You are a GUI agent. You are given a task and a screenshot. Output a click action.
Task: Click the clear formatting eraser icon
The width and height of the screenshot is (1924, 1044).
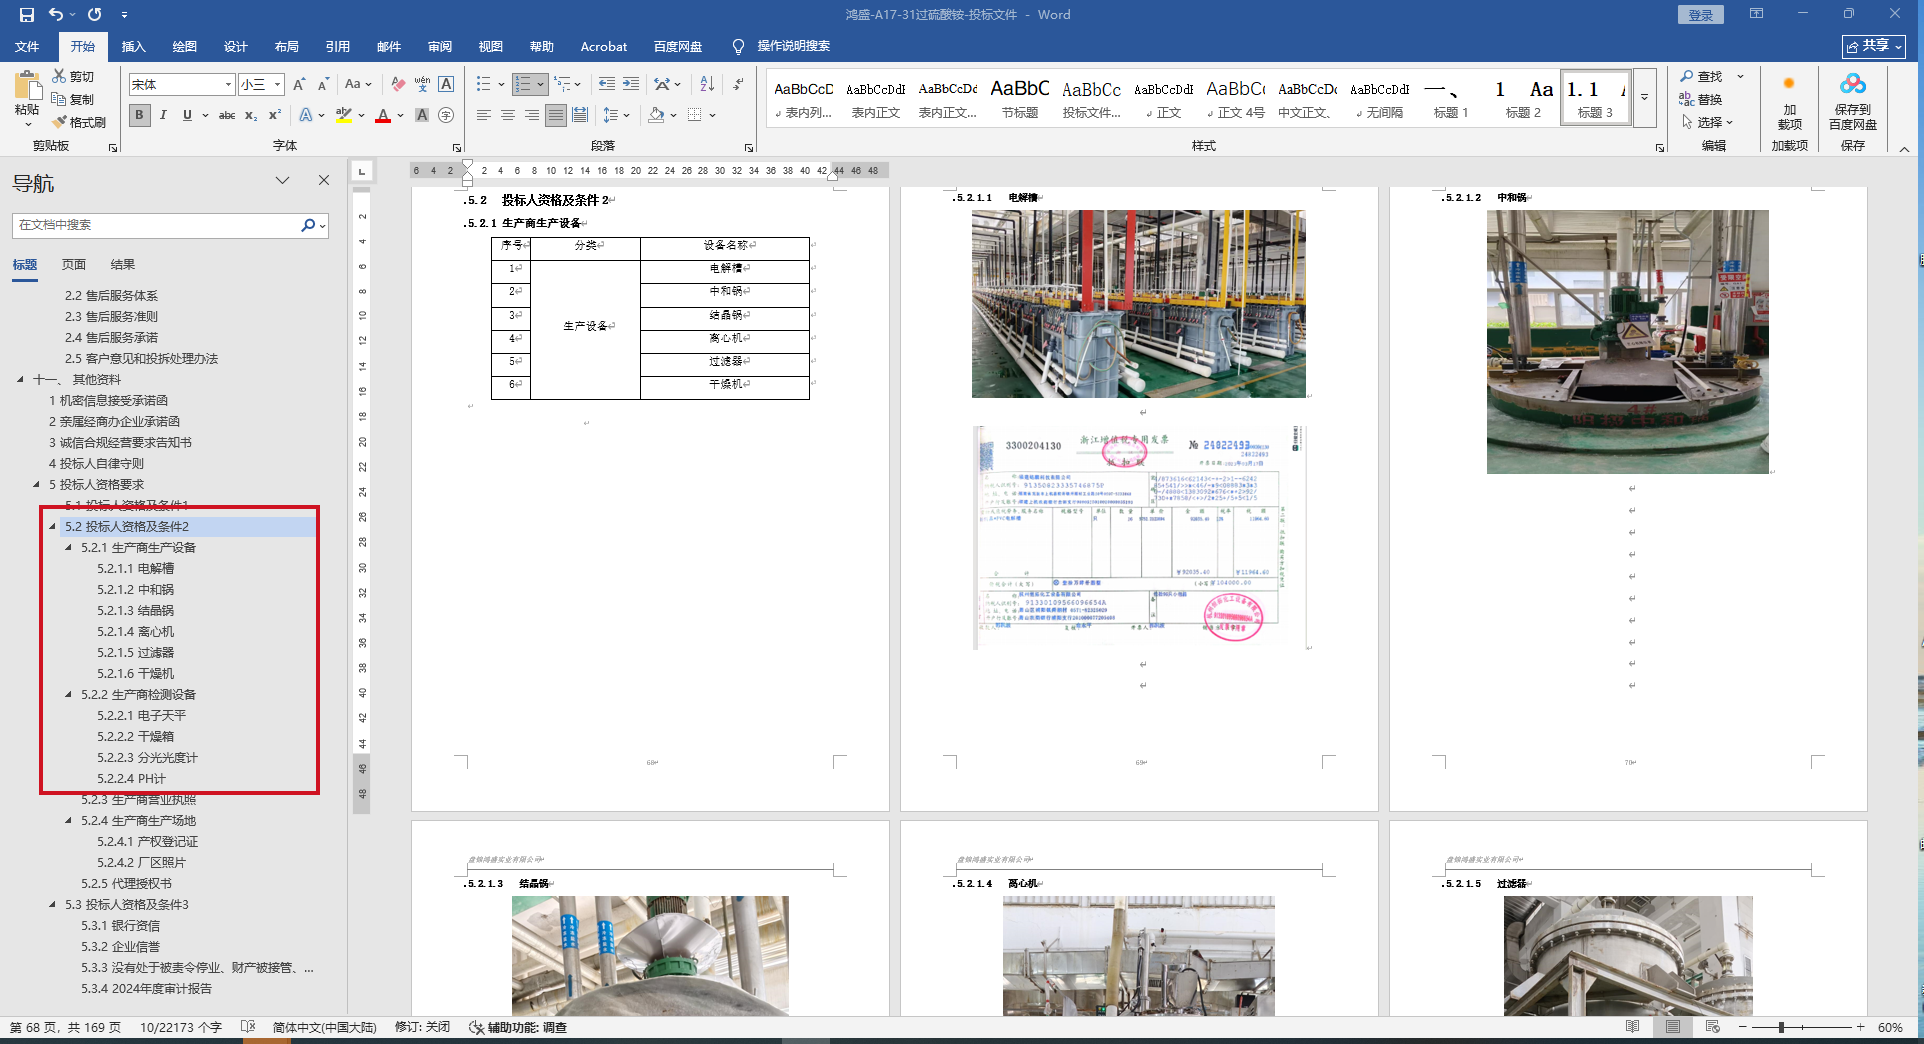[398, 84]
